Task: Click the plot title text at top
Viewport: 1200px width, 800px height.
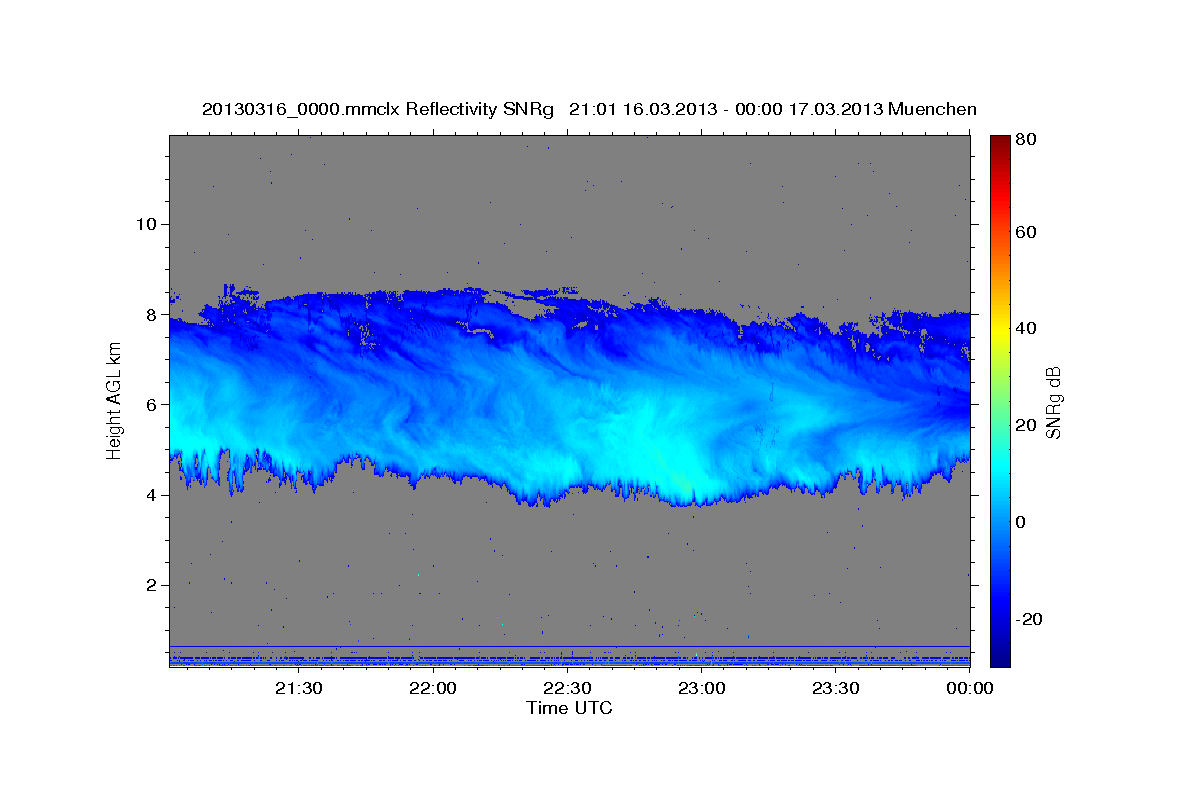Action: [x=589, y=109]
